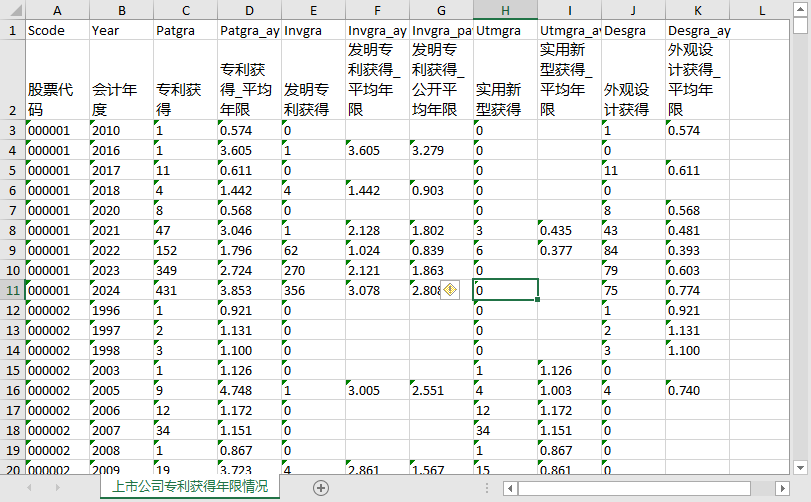Select column G header
The image size is (811, 502).
[441, 10]
